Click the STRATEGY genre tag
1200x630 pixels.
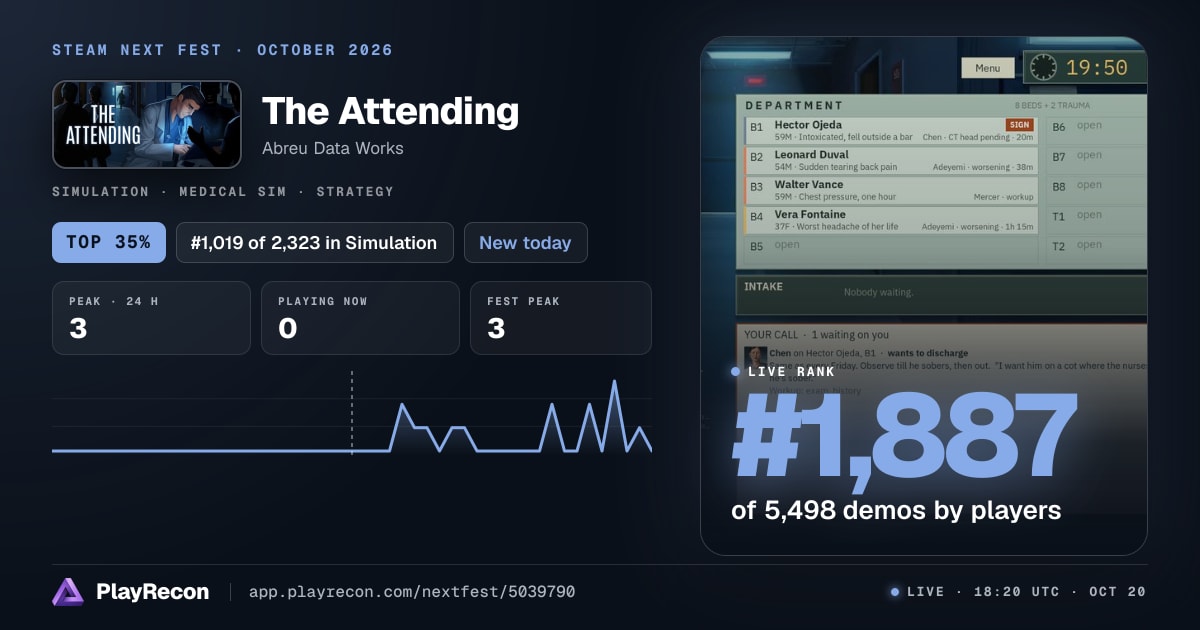coord(357,191)
